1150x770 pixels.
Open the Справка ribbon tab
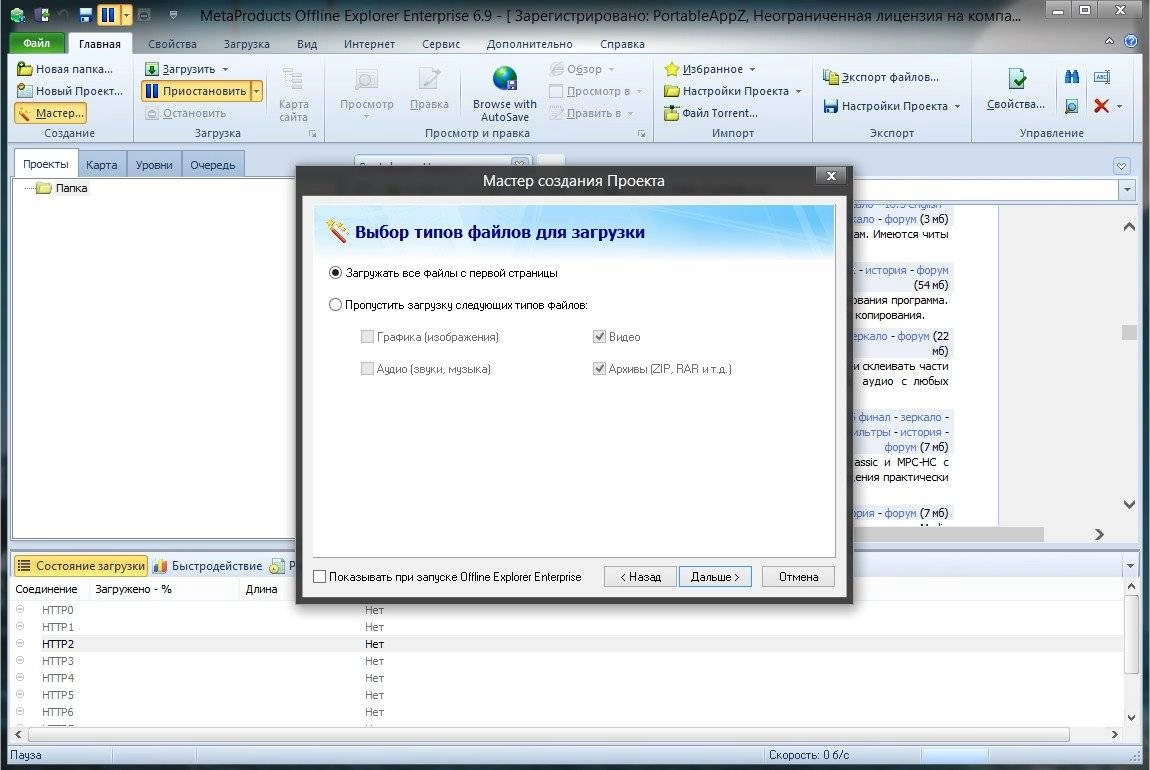point(622,44)
